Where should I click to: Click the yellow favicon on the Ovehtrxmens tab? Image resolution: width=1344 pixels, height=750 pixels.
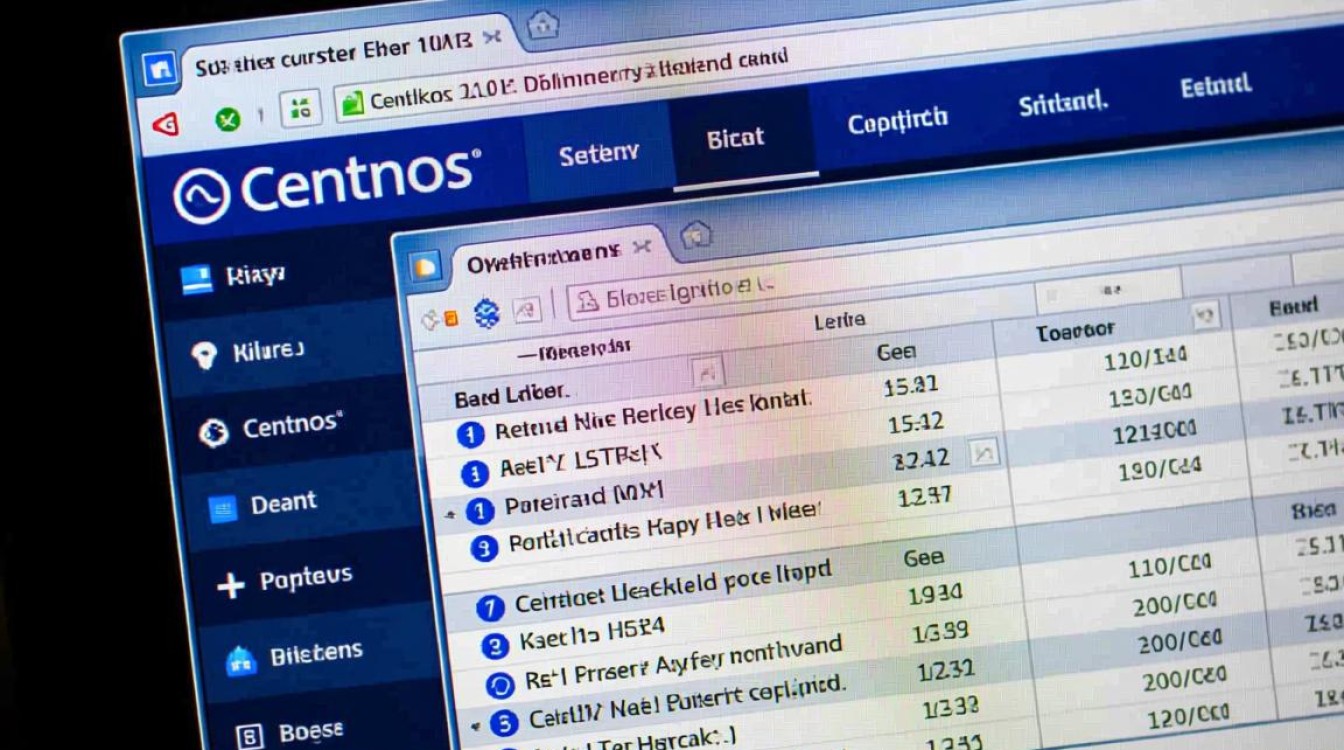click(x=425, y=267)
